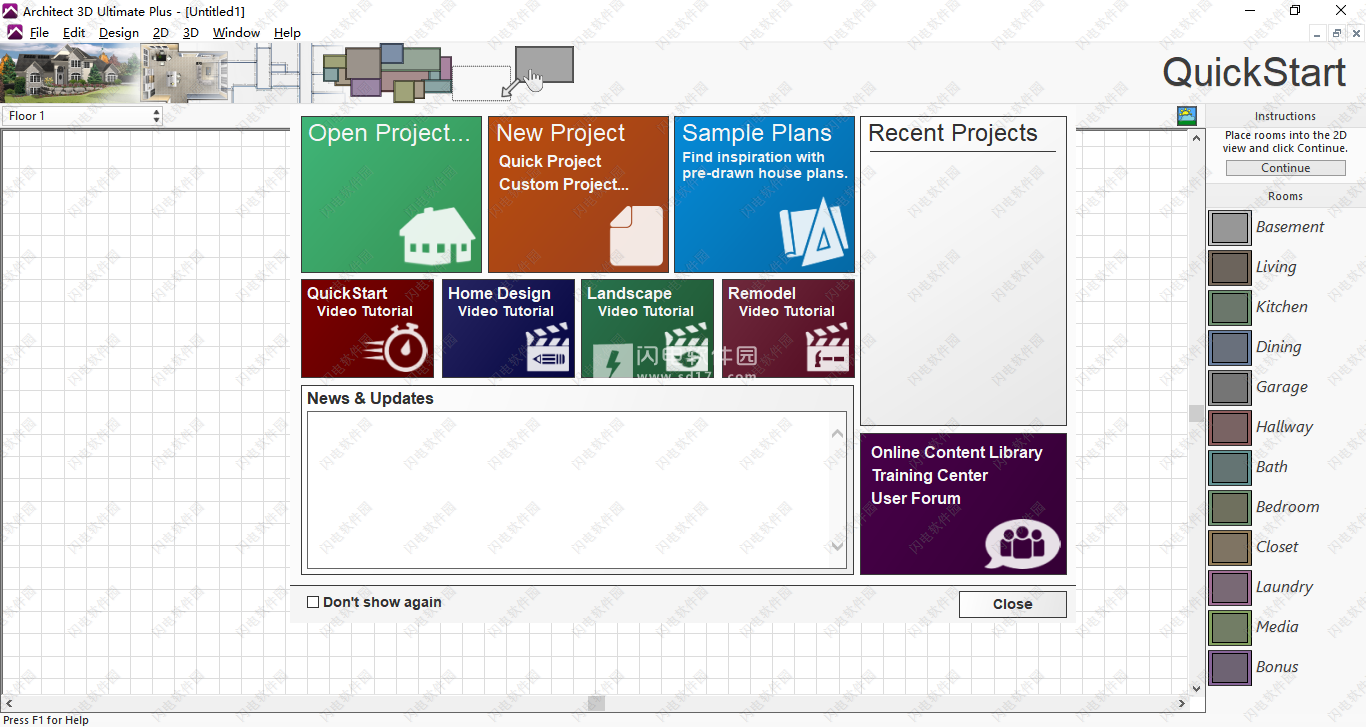1366x727 pixels.
Task: Click horizontal scrollbar left arrow
Action: click(x=8, y=703)
